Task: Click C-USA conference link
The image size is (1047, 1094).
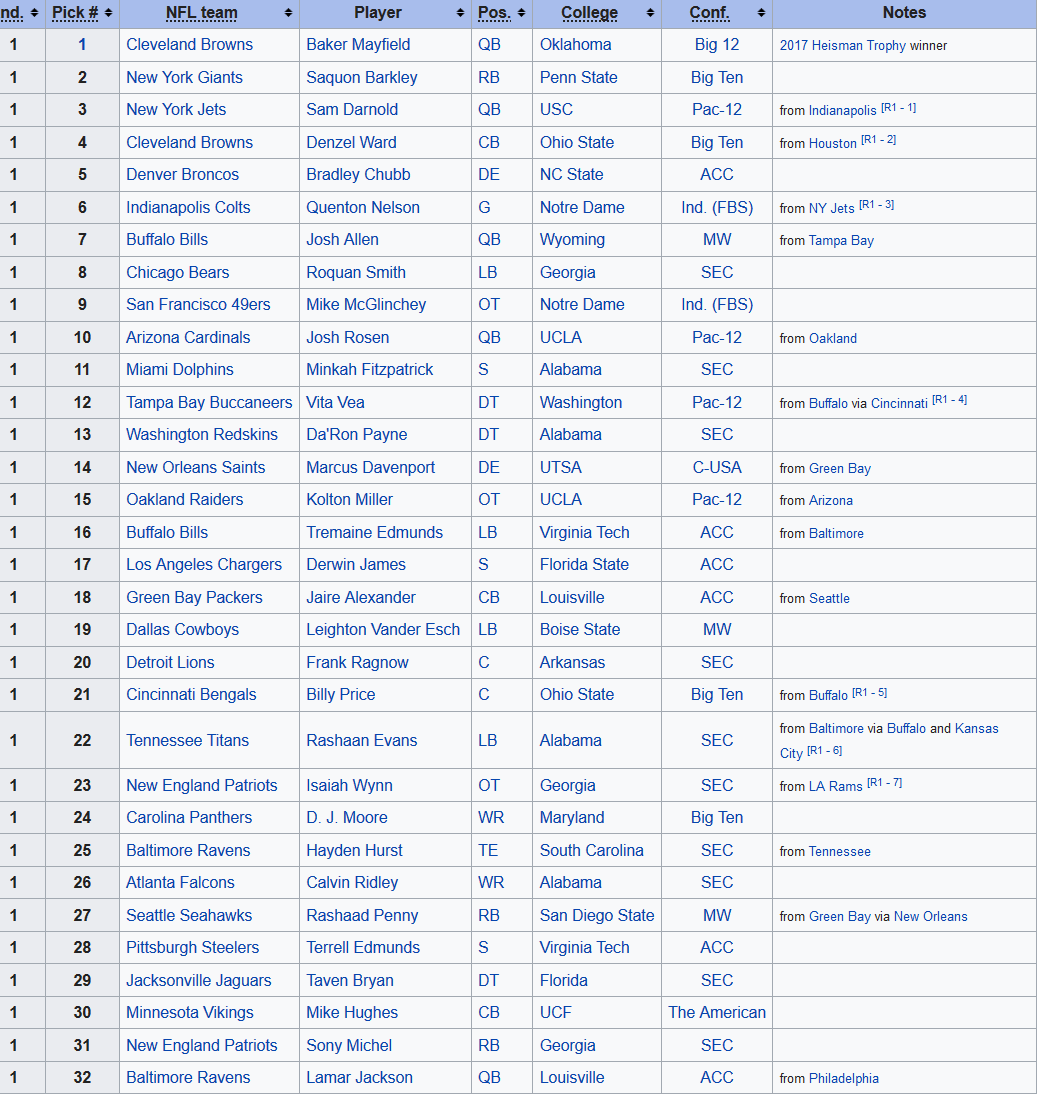Action: [x=717, y=467]
